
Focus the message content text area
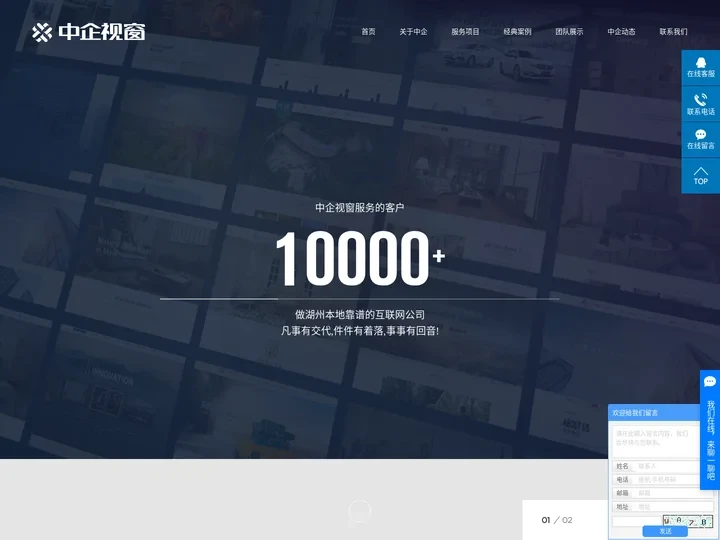click(656, 441)
